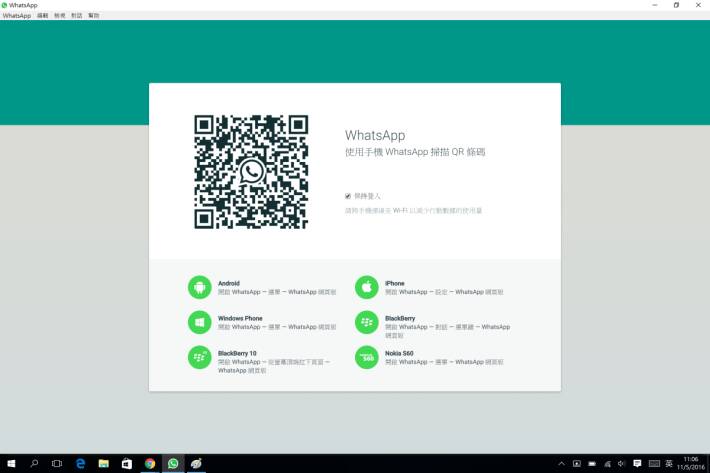This screenshot has width=710, height=473.
Task: Click the green Nokia S60 icon
Action: (x=367, y=357)
